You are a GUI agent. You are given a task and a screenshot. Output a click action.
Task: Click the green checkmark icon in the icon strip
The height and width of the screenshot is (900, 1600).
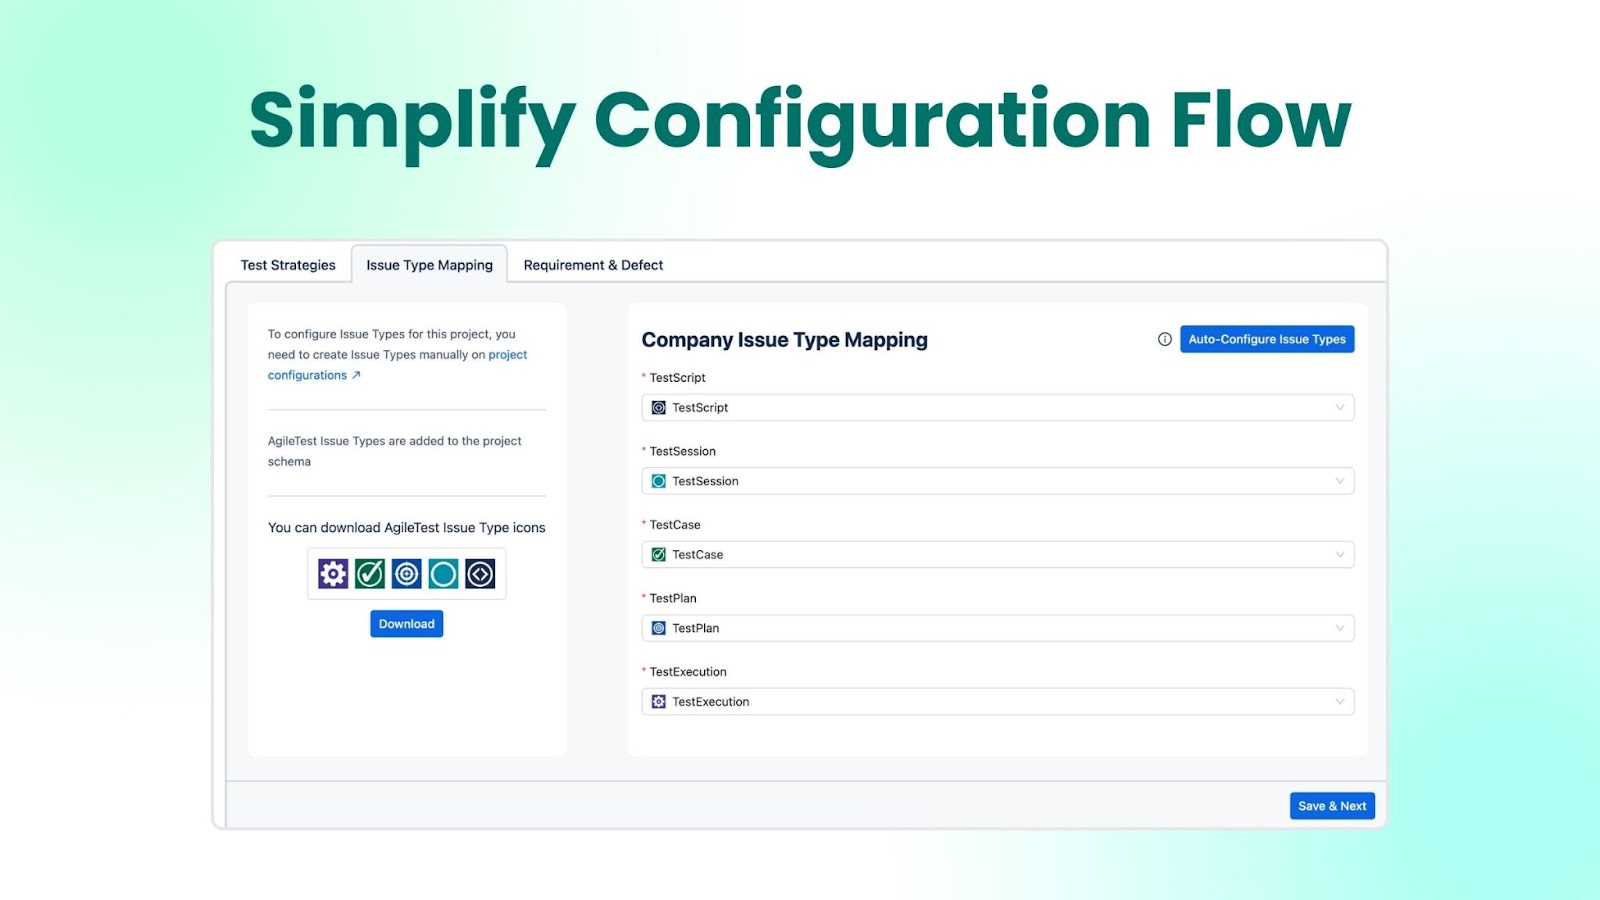point(370,574)
